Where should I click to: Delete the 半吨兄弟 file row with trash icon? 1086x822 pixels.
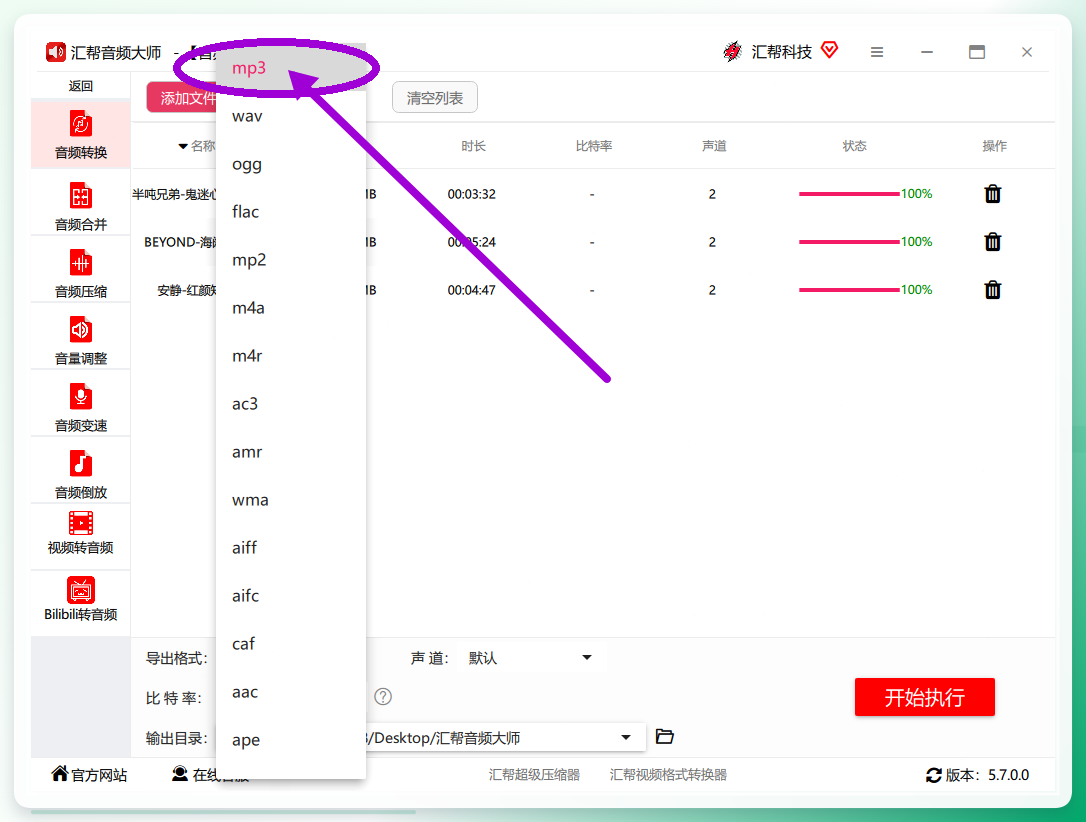992,194
